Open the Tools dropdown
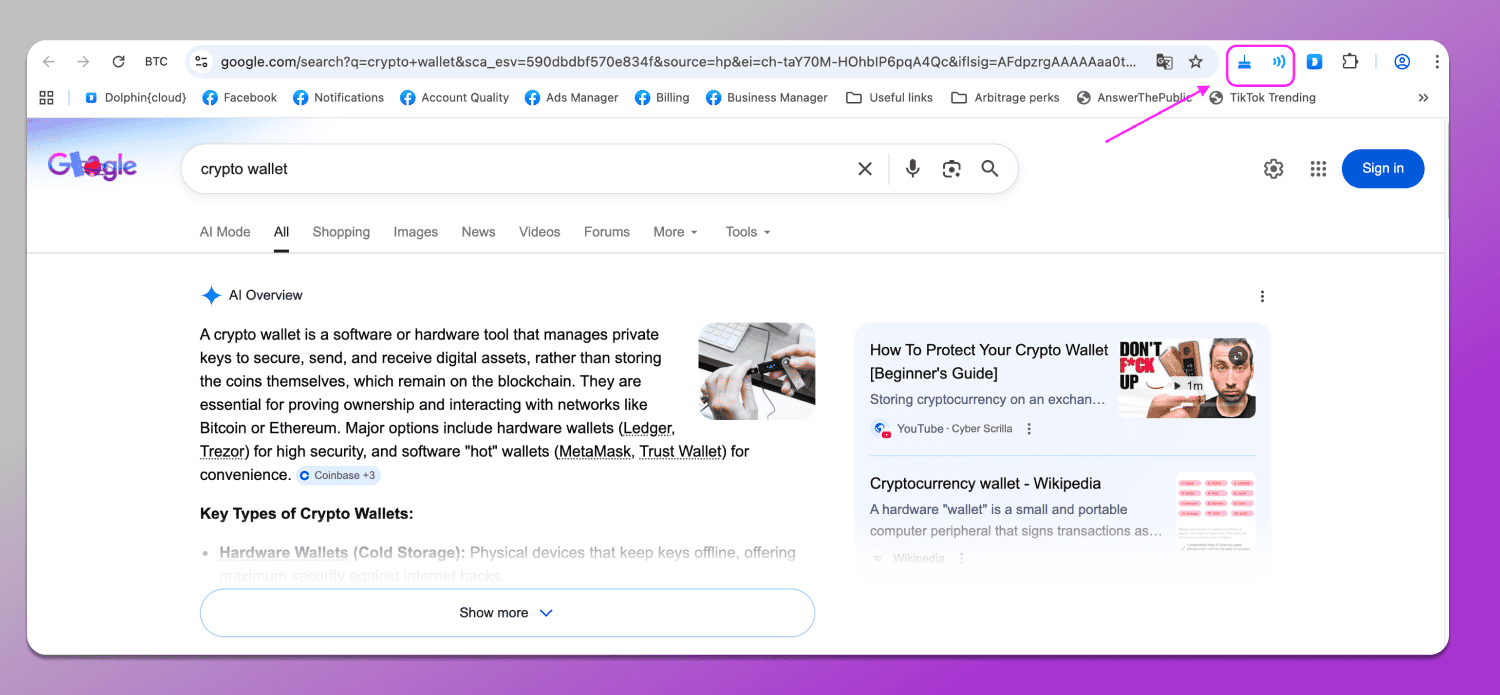1500x695 pixels. (748, 232)
